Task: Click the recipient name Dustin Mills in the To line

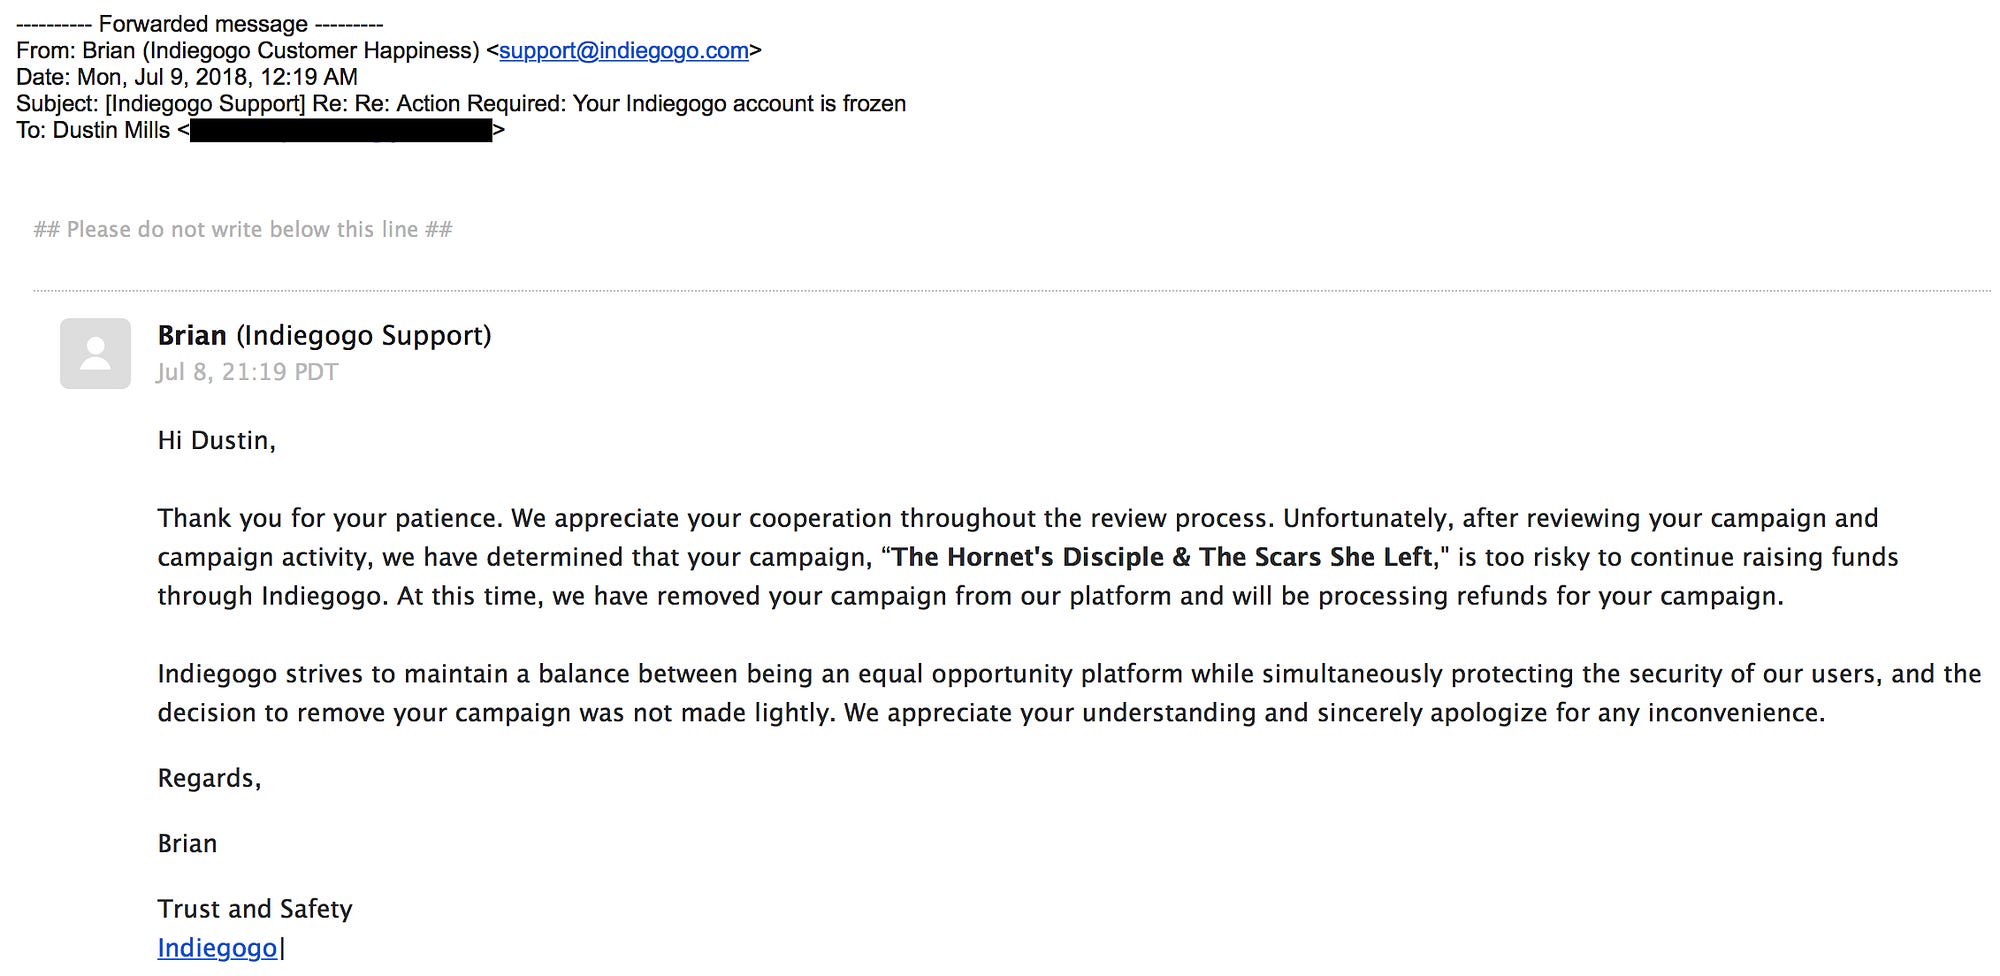Action: point(111,131)
